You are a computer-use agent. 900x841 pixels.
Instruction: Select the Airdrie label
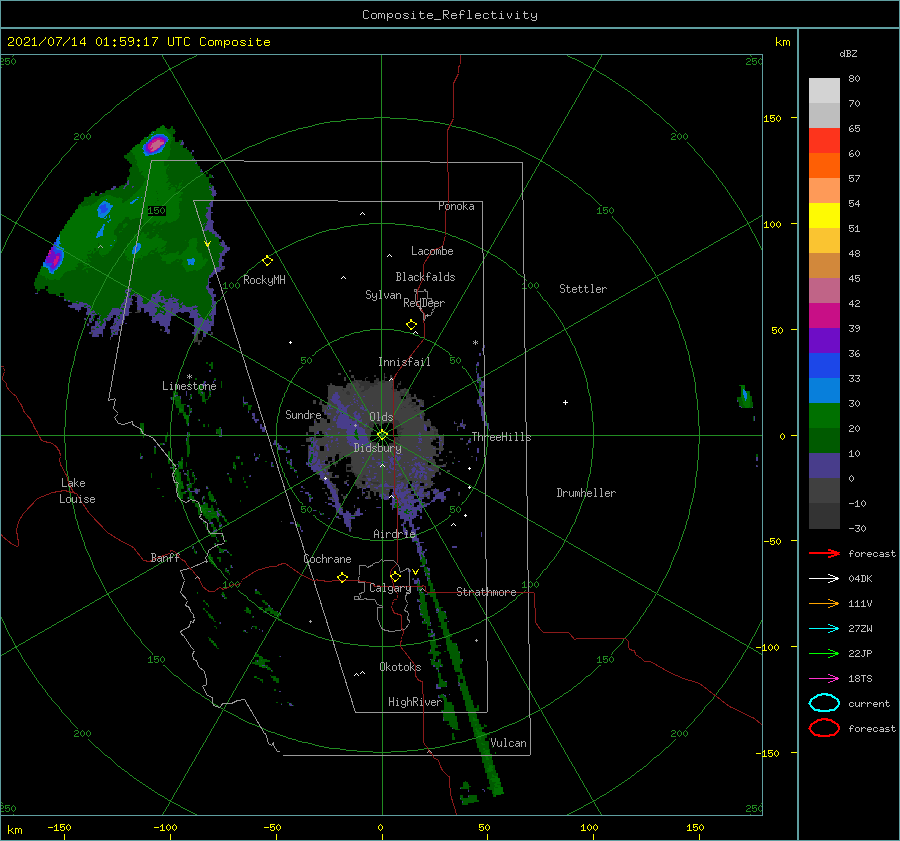click(x=394, y=534)
